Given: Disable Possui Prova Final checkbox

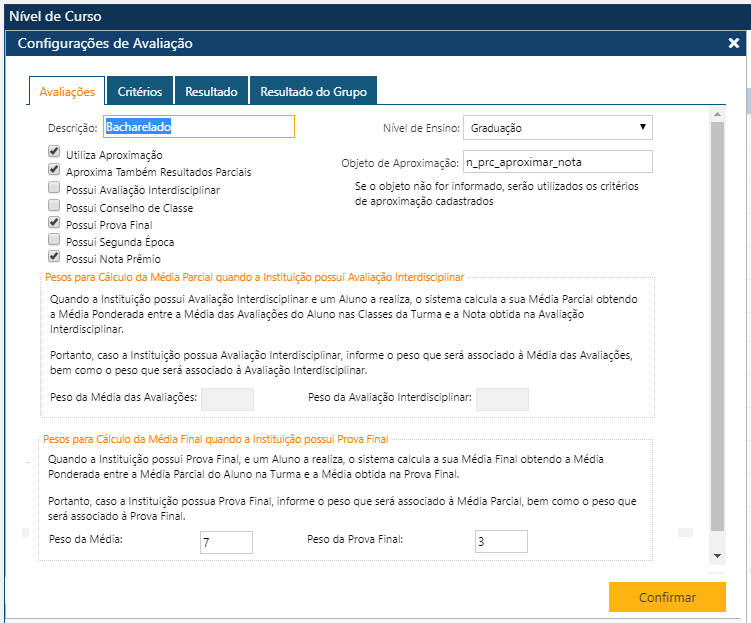Looking at the screenshot, I should click(54, 223).
